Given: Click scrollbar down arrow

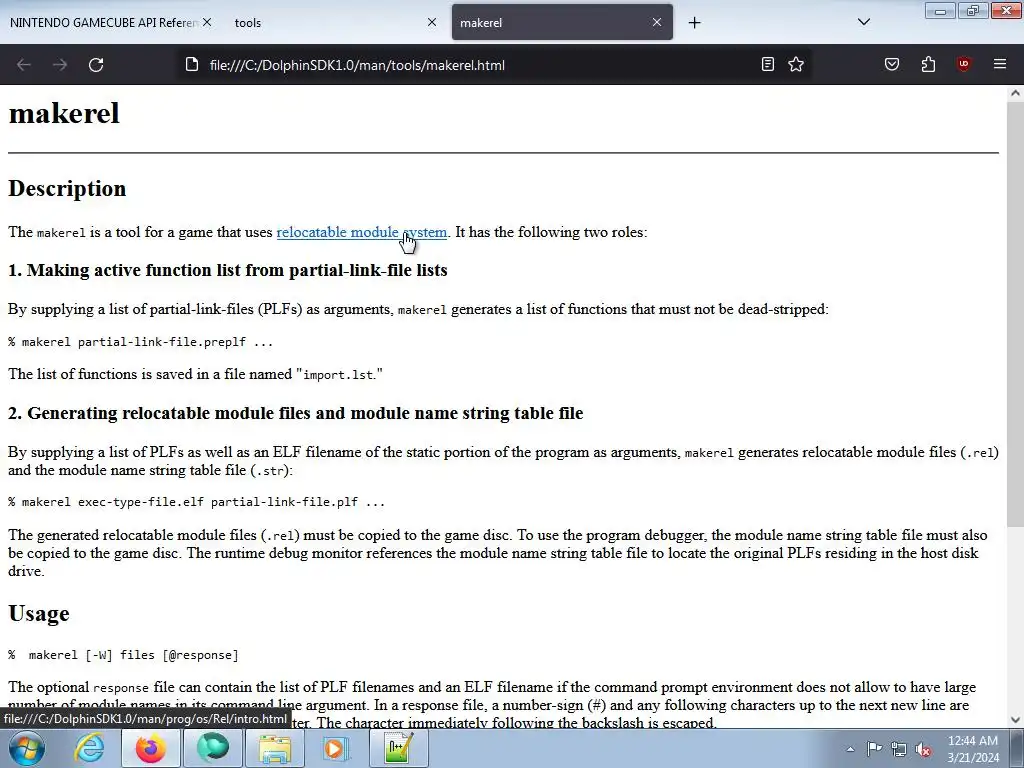Looking at the screenshot, I should pos(1015,720).
